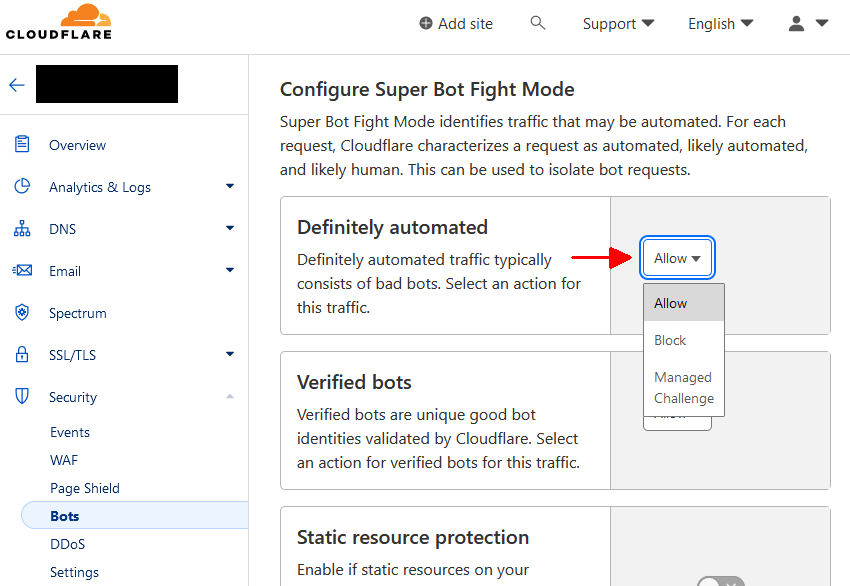
Task: Click the Add site link
Action: pos(456,24)
